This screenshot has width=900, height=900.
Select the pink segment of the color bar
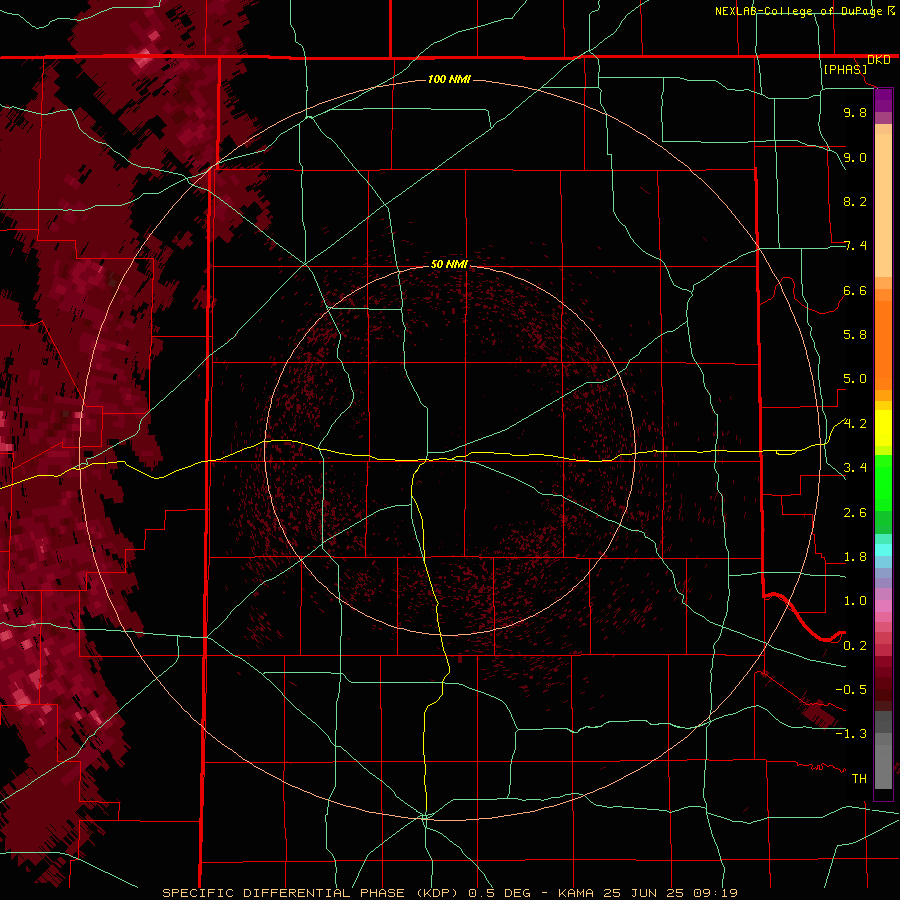tap(883, 606)
